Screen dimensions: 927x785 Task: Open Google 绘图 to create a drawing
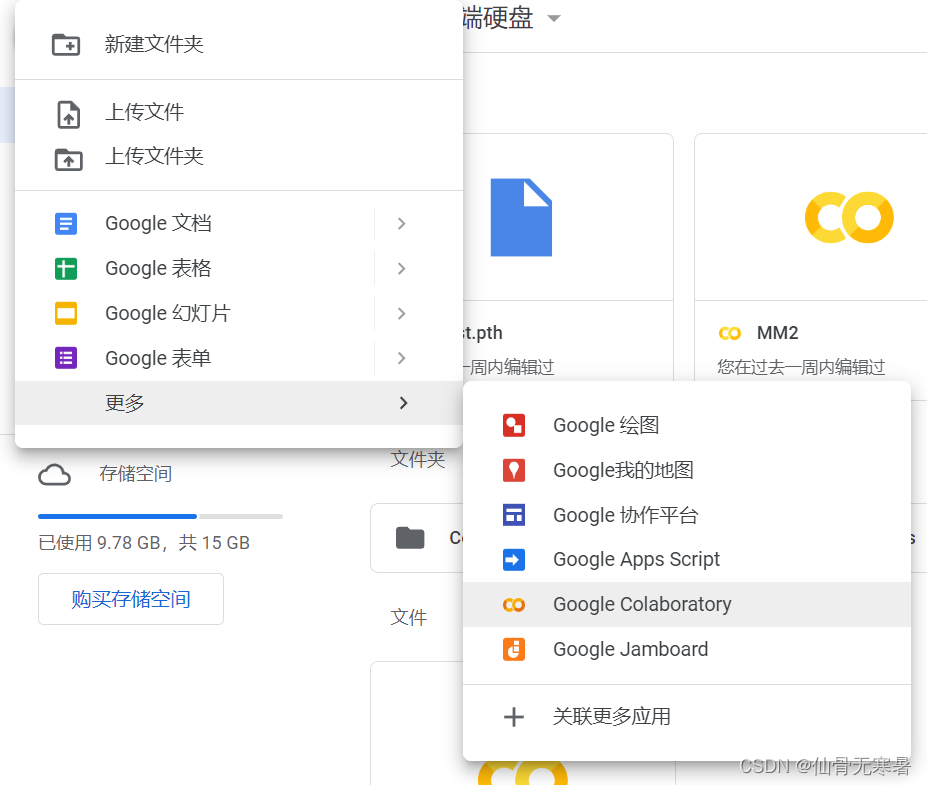604,425
